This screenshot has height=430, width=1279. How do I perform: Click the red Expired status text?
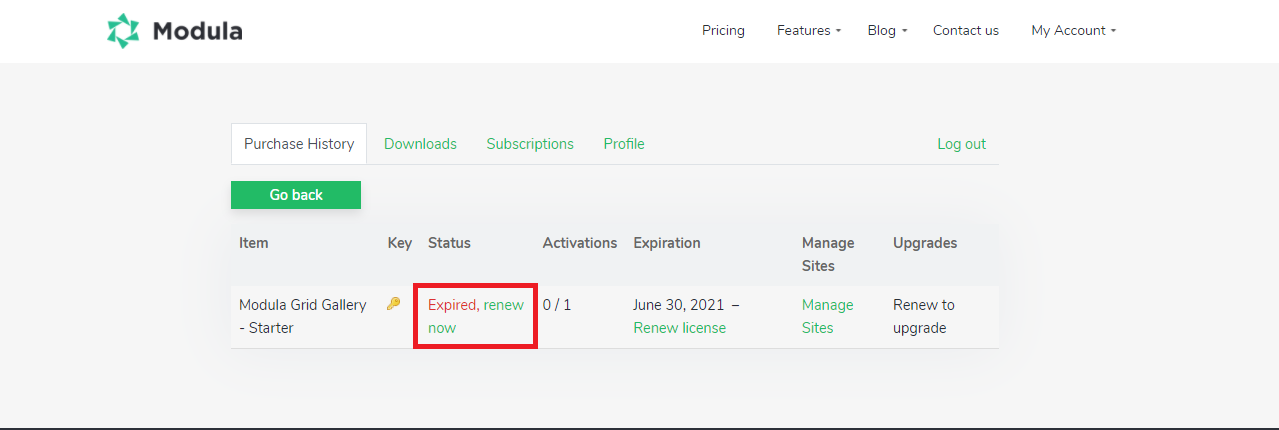[452, 305]
